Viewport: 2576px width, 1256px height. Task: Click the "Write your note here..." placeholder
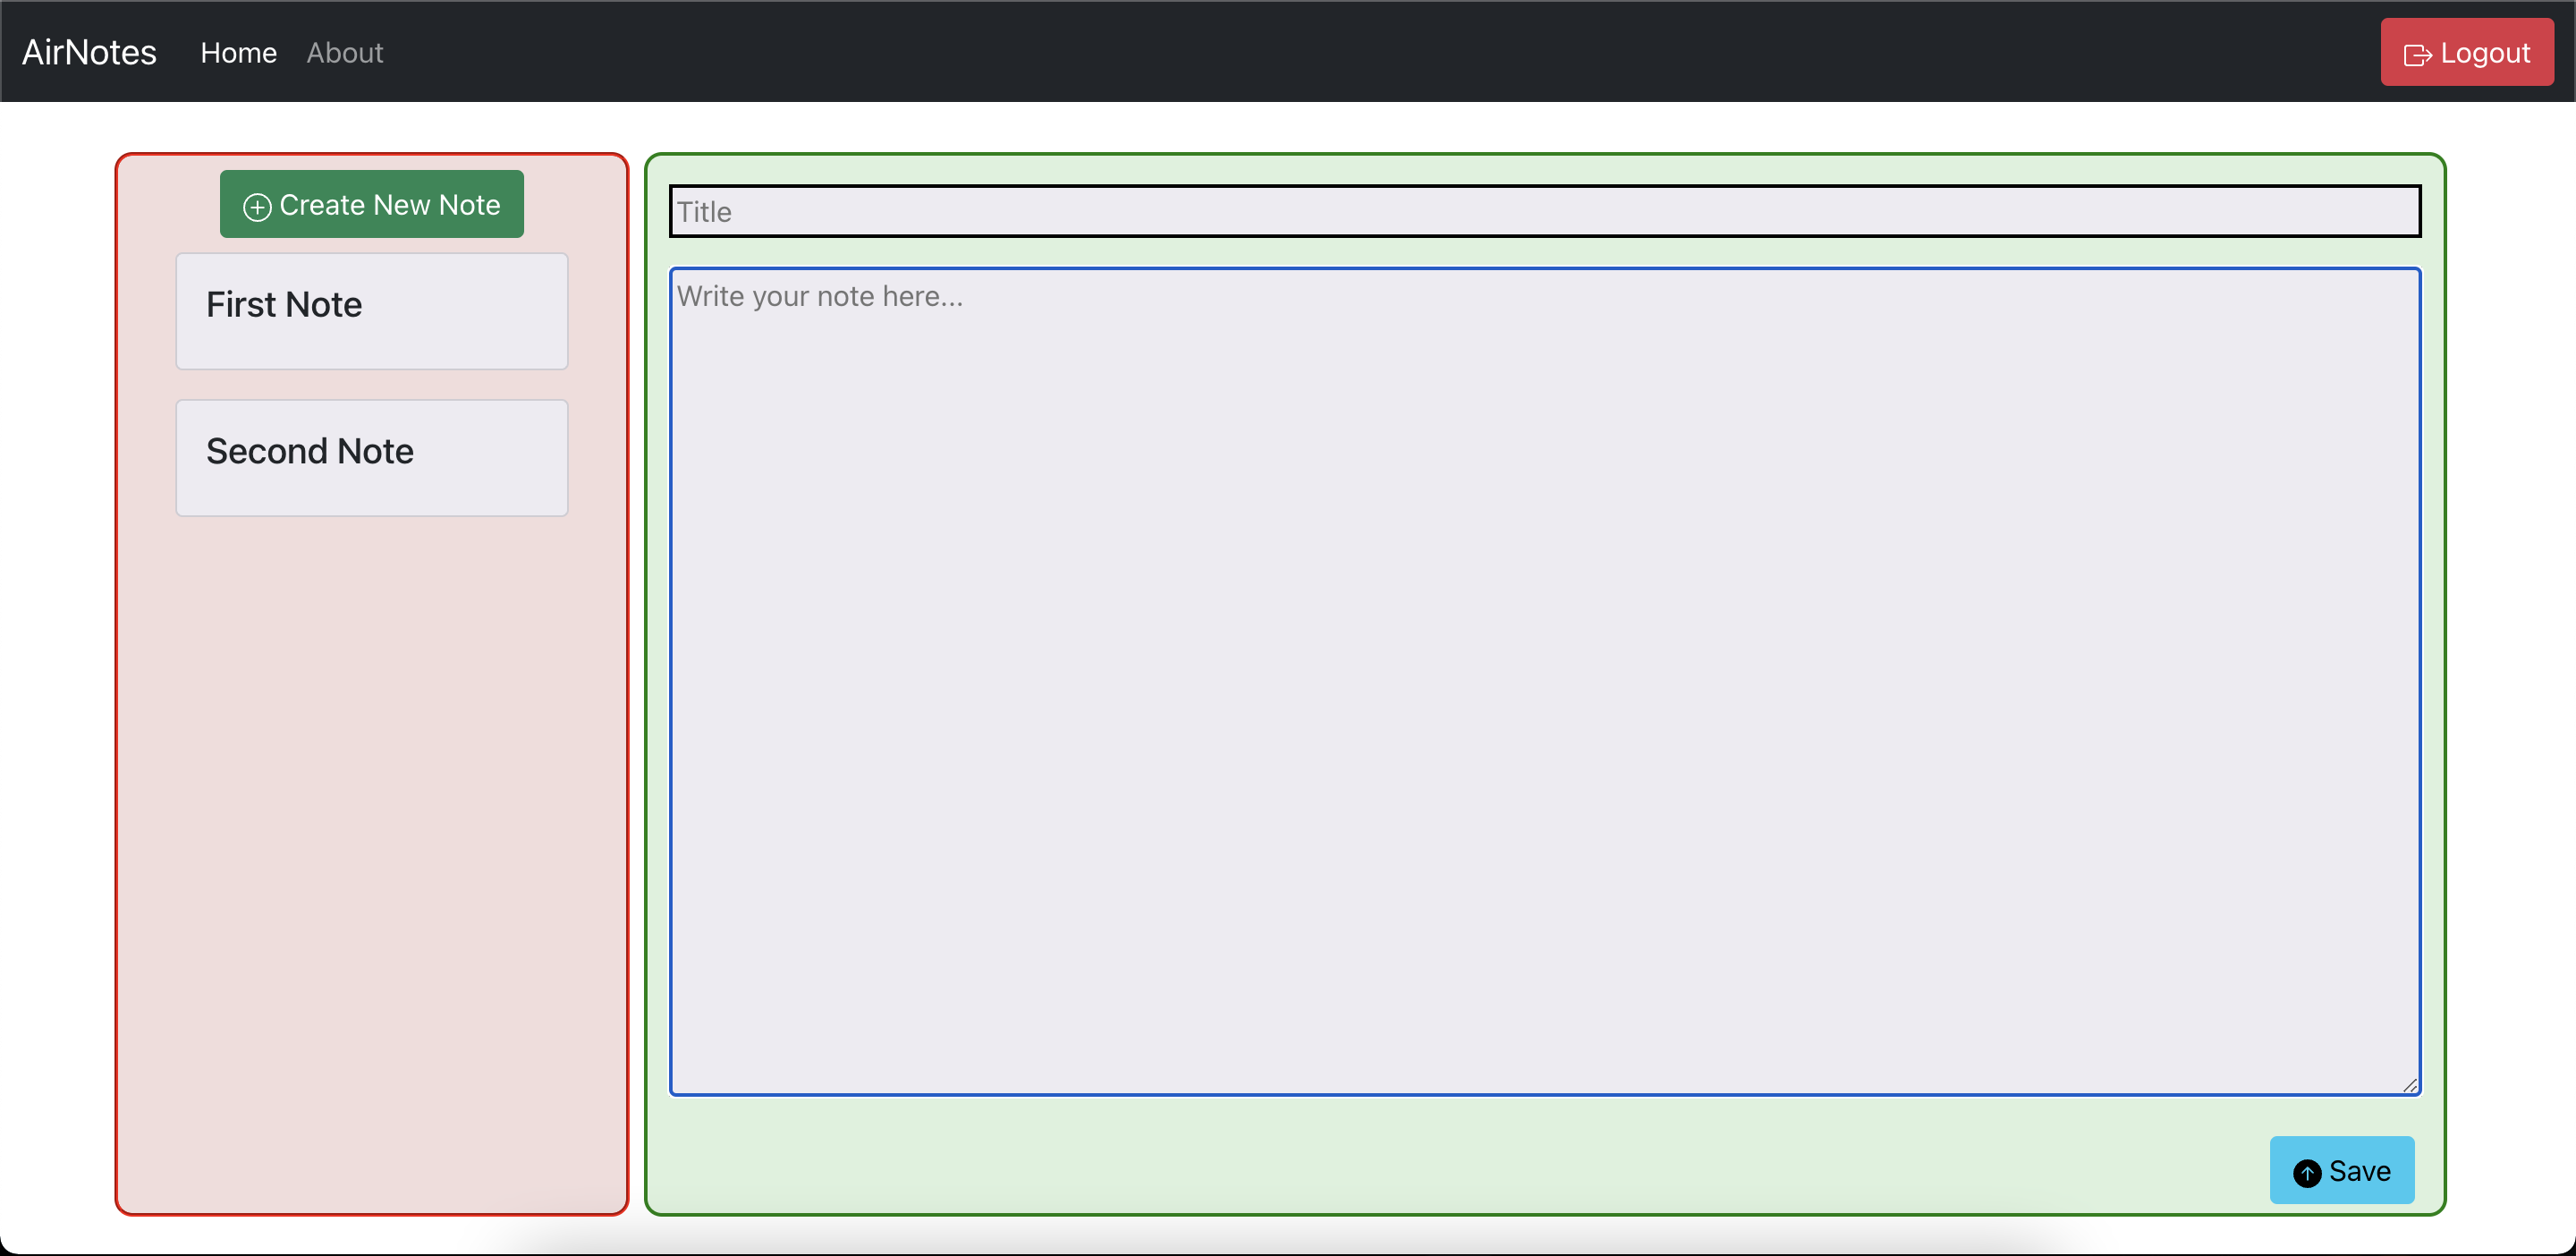pos(820,296)
